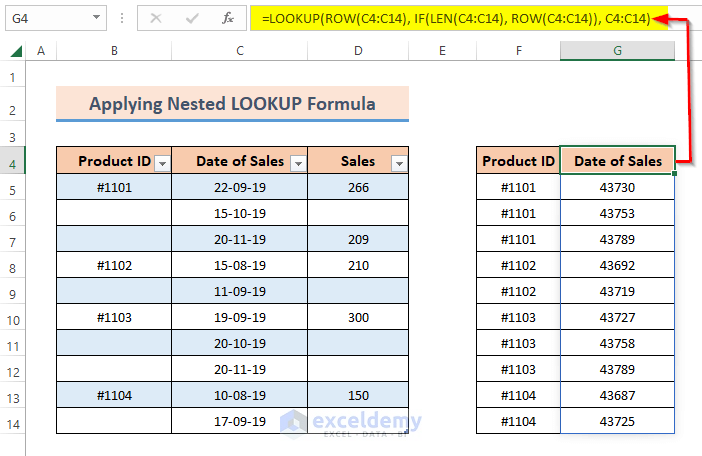Image resolution: width=702 pixels, height=456 pixels.
Task: Select result cell 43692
Action: click(x=617, y=265)
